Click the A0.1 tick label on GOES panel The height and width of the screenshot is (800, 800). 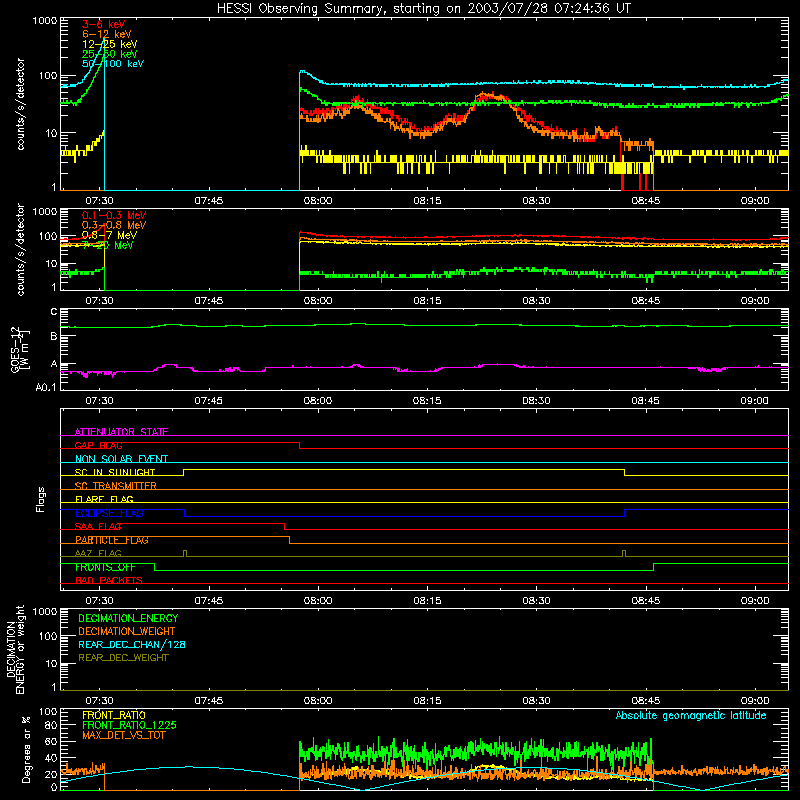[x=46, y=388]
